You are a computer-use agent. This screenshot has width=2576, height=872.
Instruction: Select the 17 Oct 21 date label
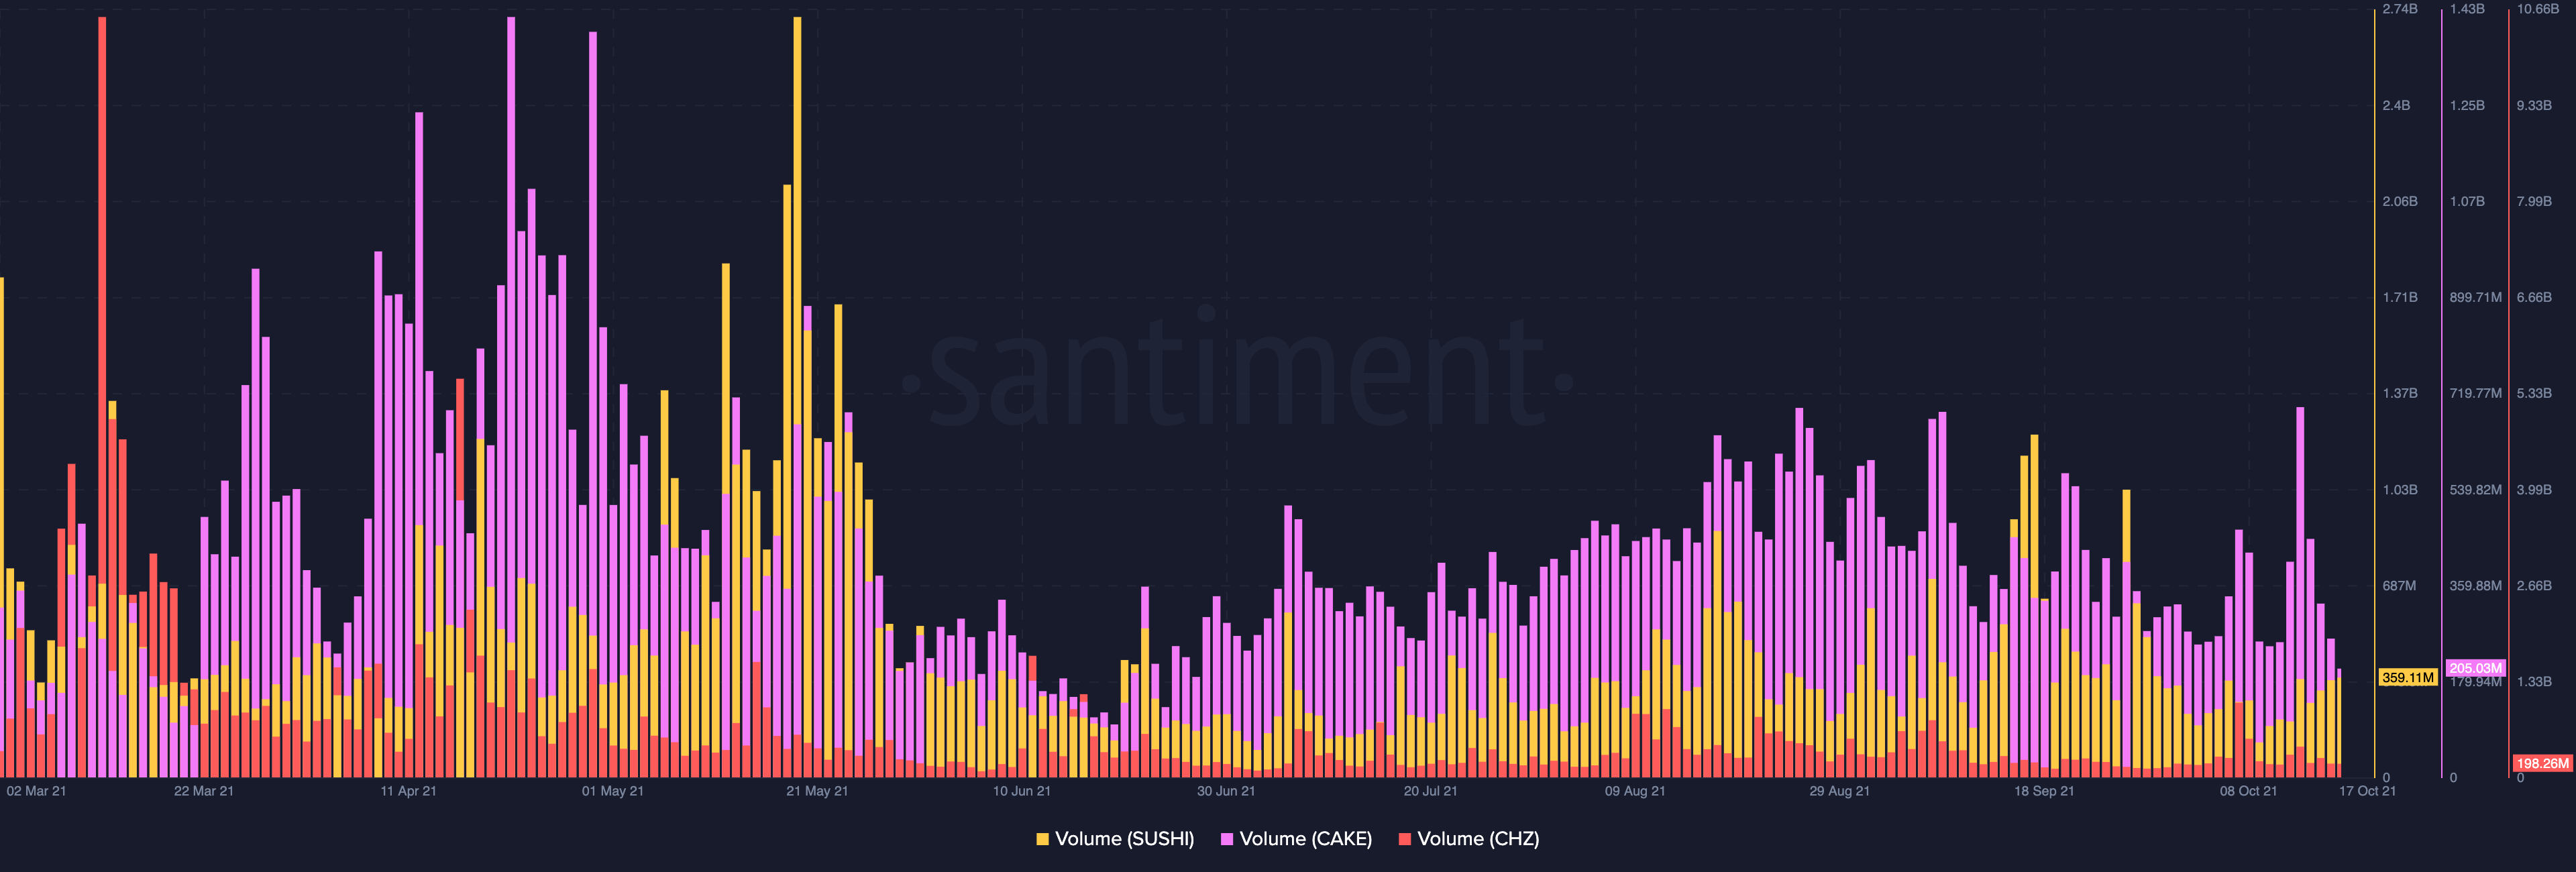click(2367, 791)
